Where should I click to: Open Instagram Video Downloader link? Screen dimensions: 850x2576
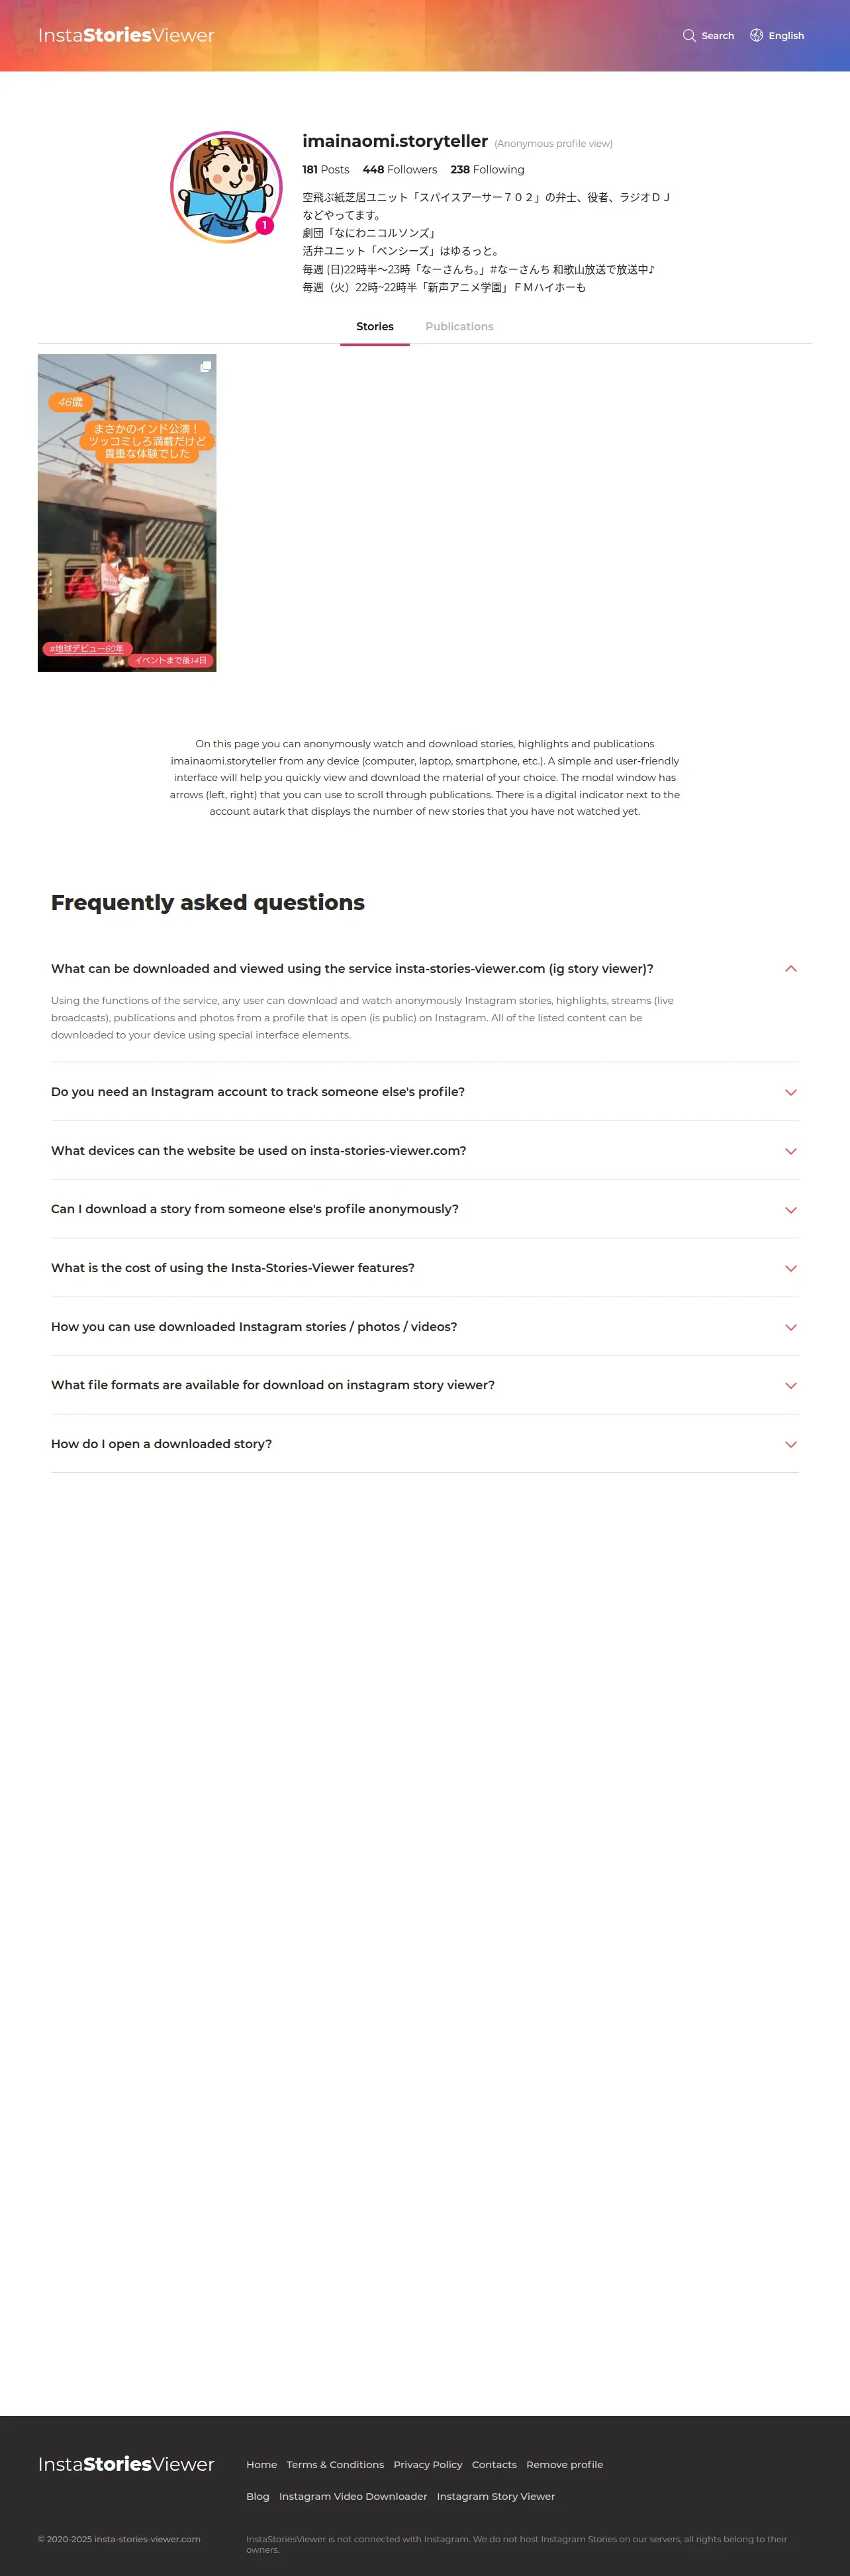pos(353,2496)
